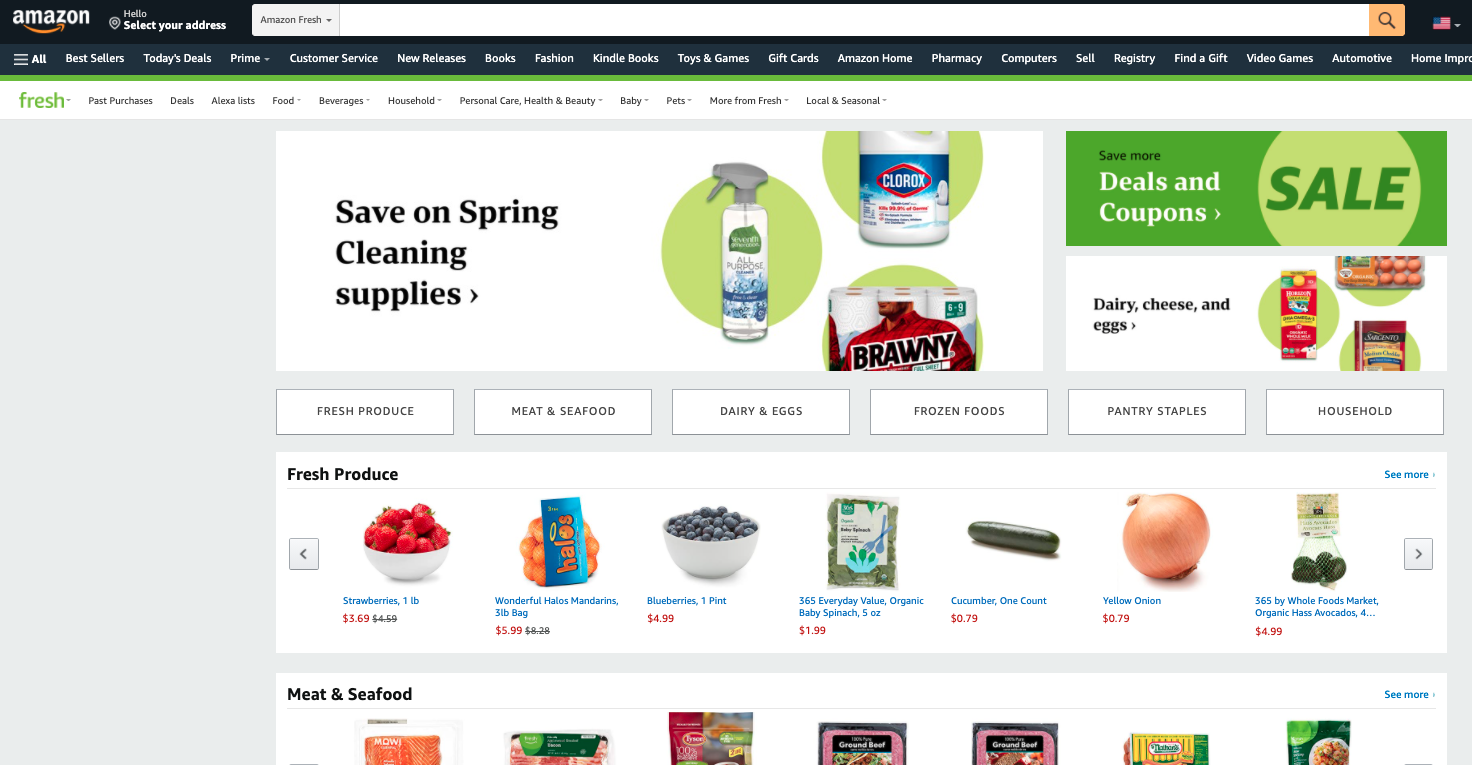
Task: Click into the main search field
Action: [x=854, y=20]
